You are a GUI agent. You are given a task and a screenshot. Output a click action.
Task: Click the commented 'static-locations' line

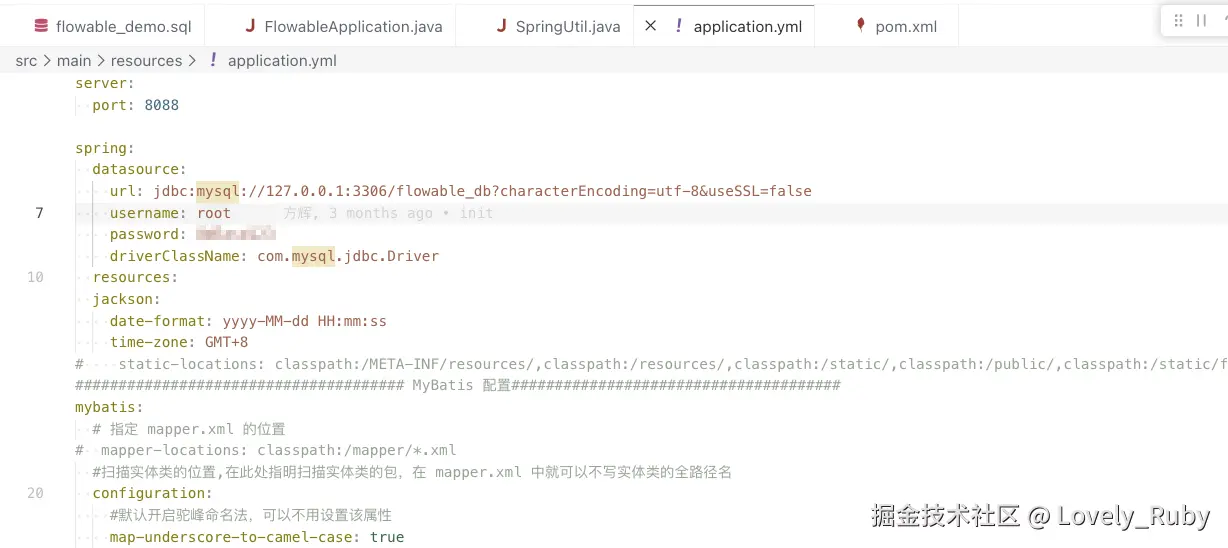point(651,364)
